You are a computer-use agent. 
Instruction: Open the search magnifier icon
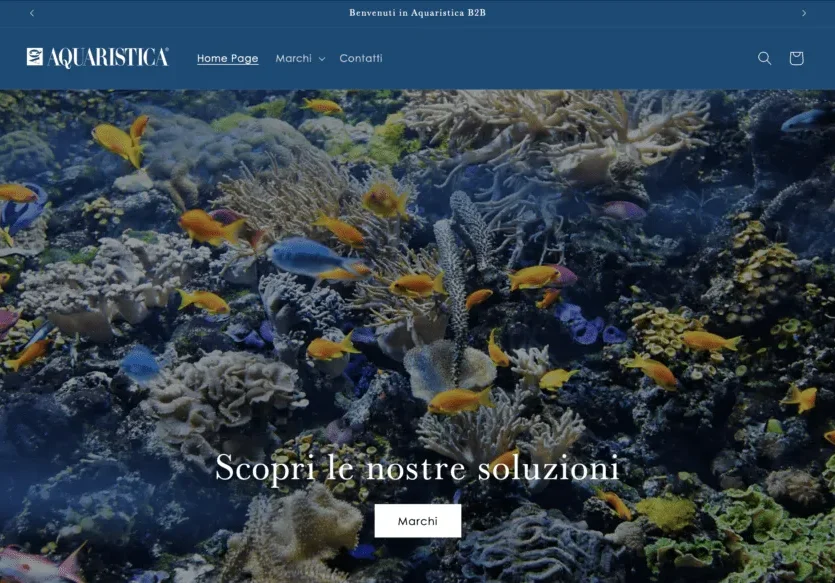coord(764,58)
